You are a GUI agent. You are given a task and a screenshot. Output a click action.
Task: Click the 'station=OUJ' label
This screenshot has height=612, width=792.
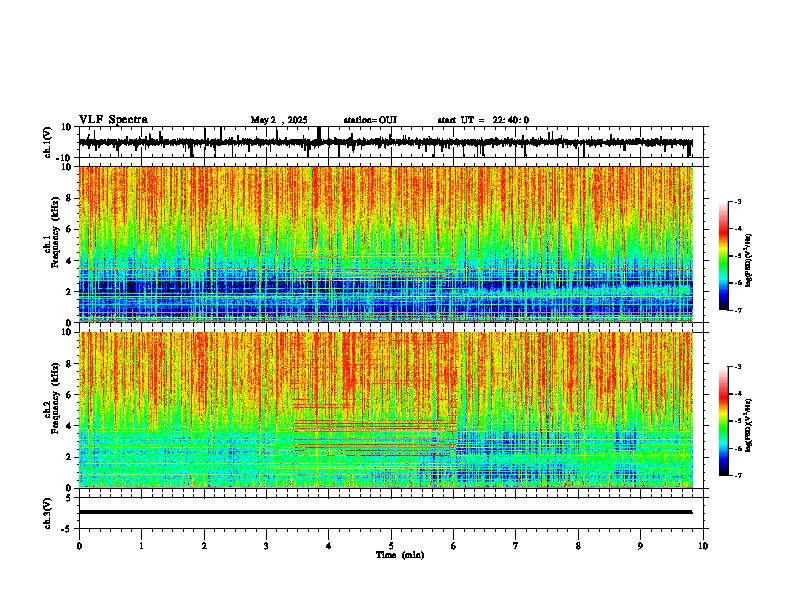click(x=370, y=120)
